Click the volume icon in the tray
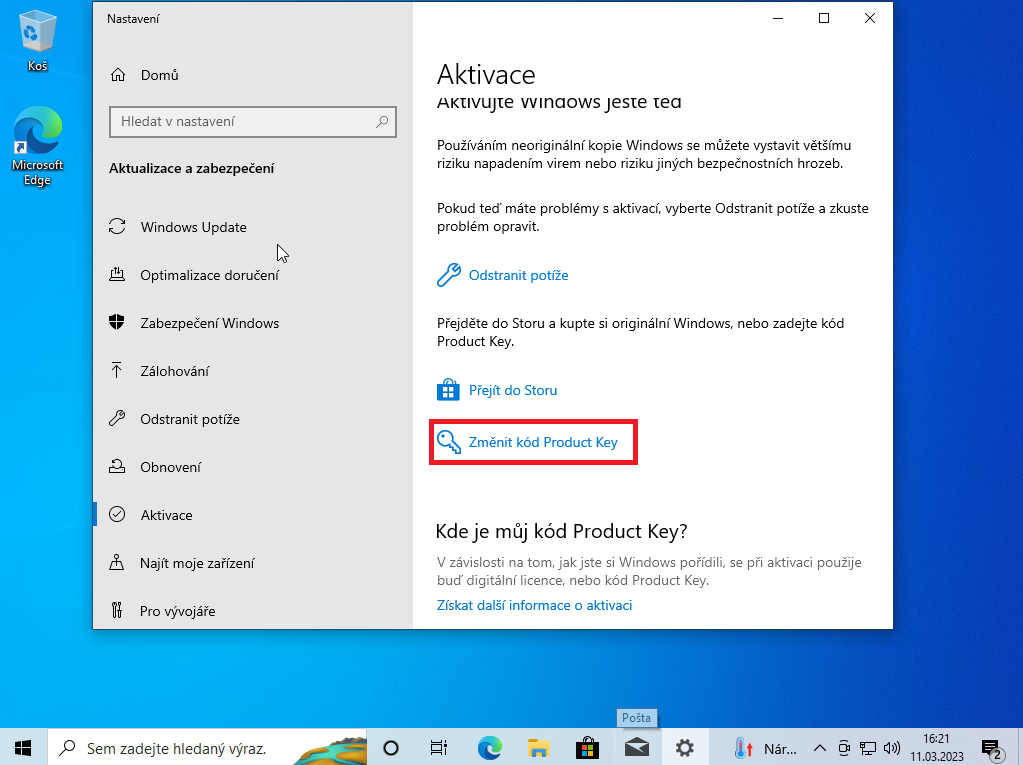This screenshot has width=1023, height=765. (893, 747)
